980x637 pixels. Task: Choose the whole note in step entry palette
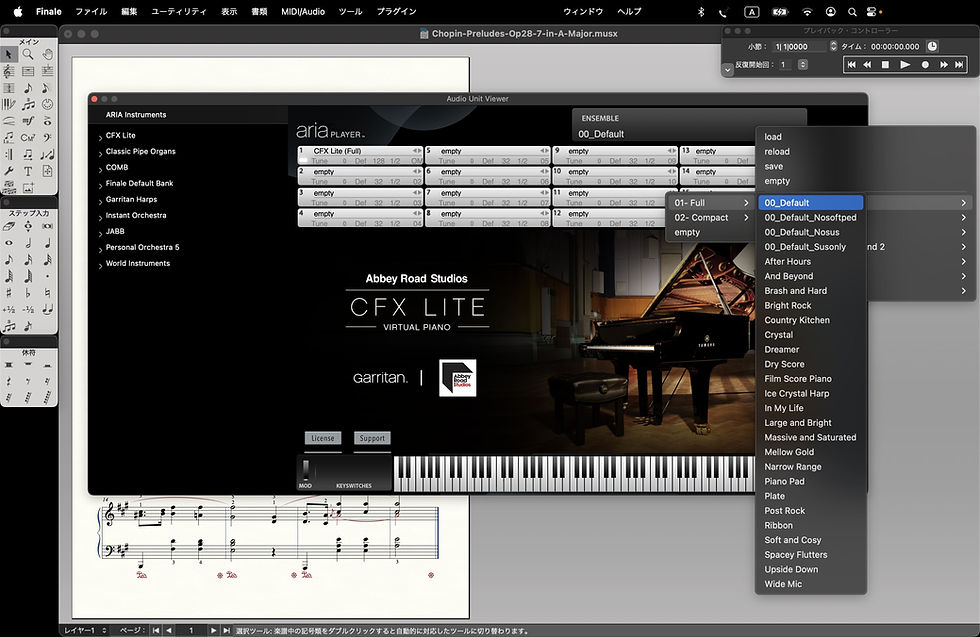[x=9, y=243]
